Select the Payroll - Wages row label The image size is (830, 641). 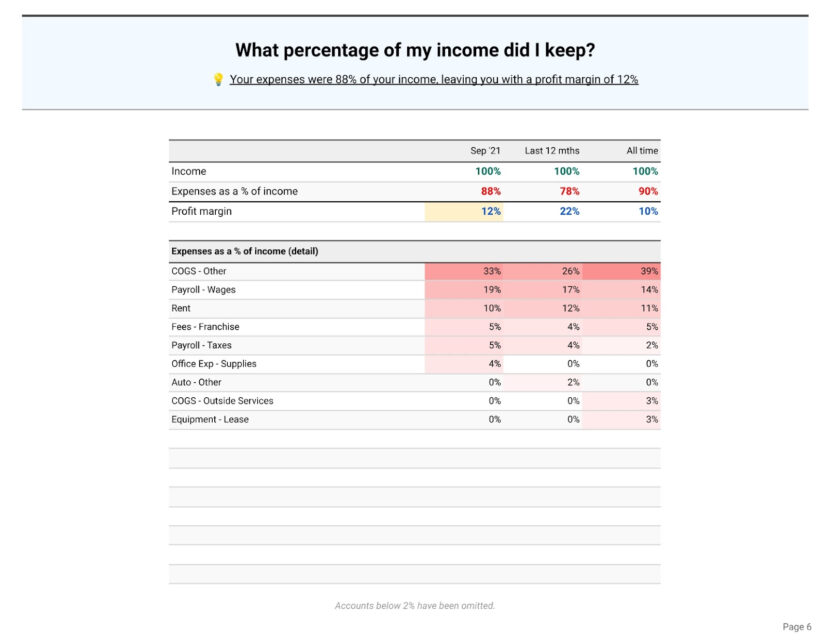203,290
